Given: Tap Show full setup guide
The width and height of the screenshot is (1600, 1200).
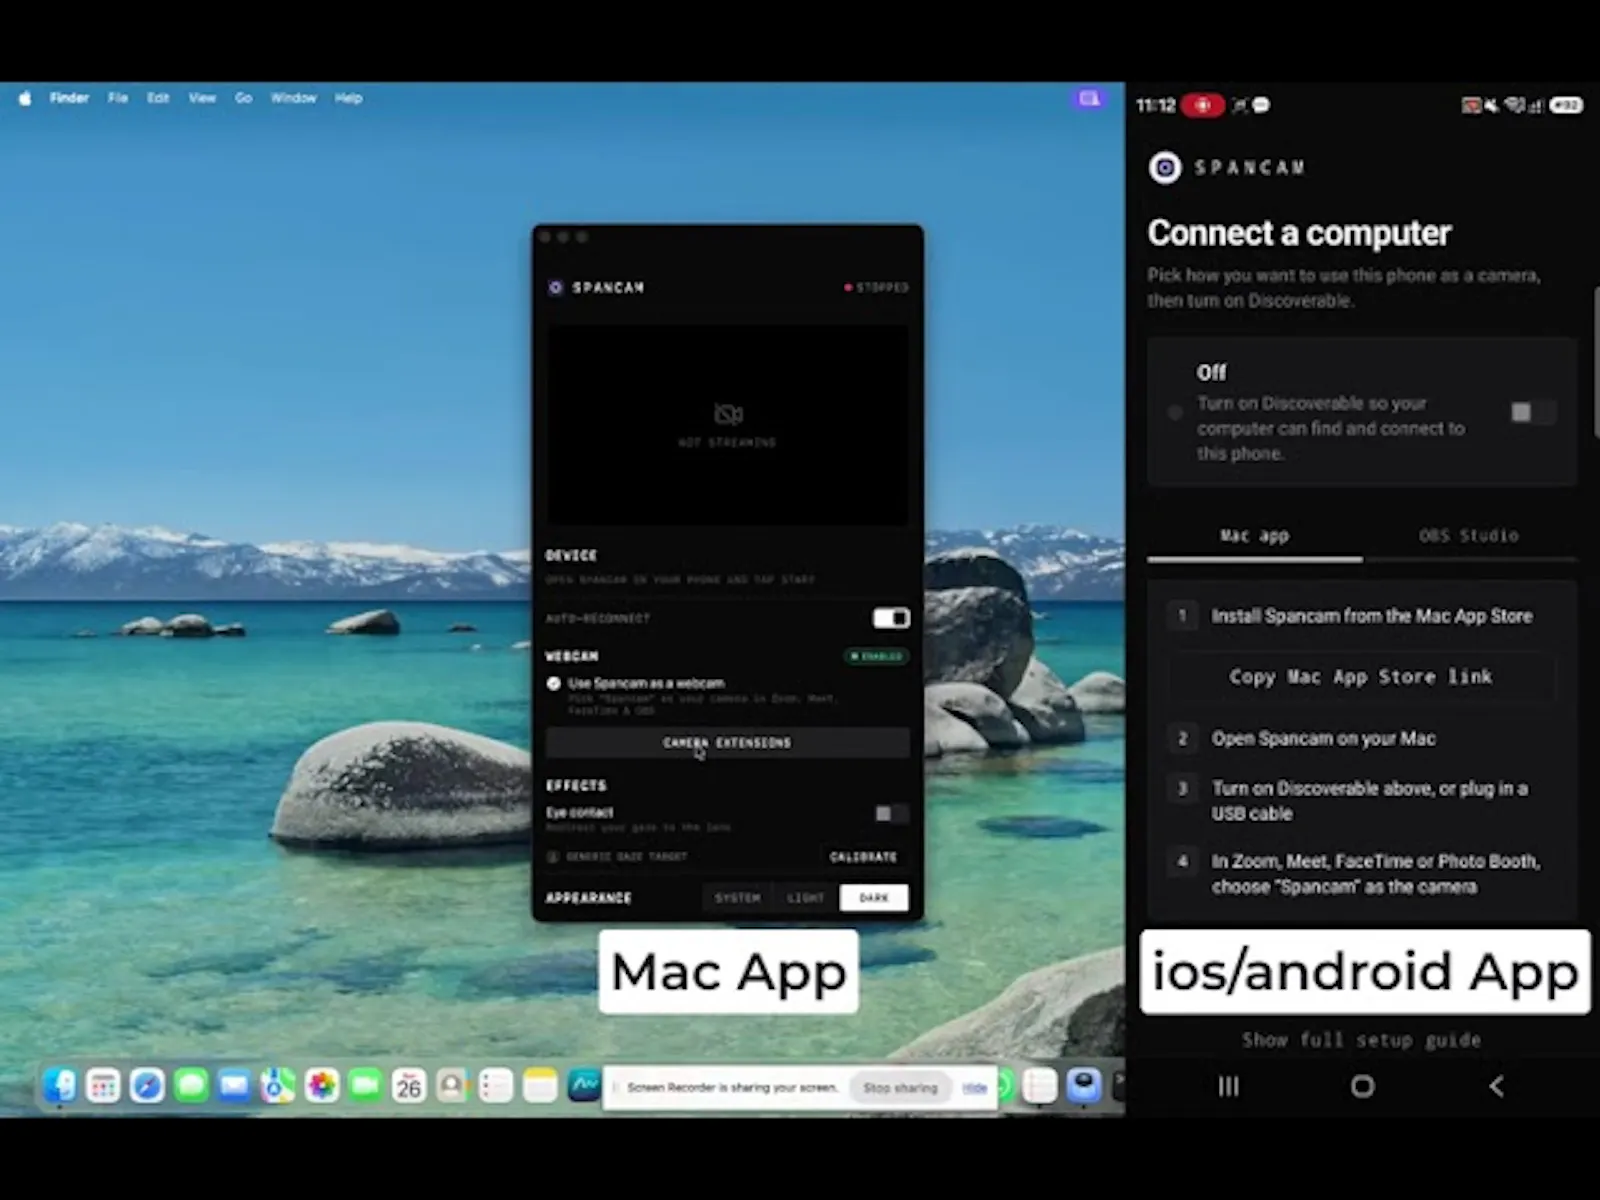Looking at the screenshot, I should pyautogui.click(x=1361, y=1040).
